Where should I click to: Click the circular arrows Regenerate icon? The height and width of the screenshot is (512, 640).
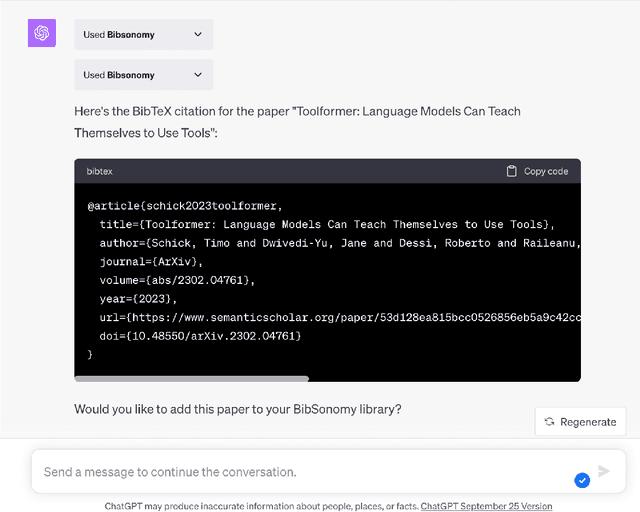(549, 422)
